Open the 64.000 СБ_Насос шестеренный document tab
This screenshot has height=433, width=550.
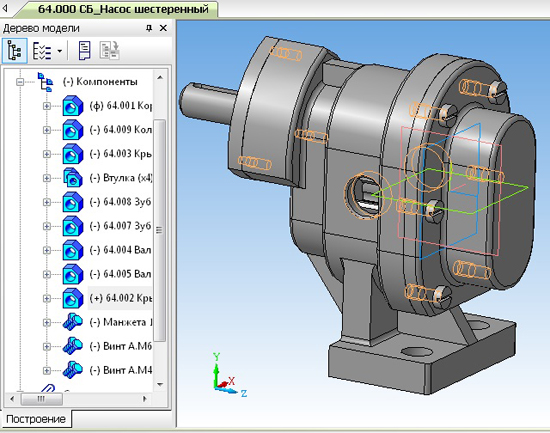(x=123, y=9)
